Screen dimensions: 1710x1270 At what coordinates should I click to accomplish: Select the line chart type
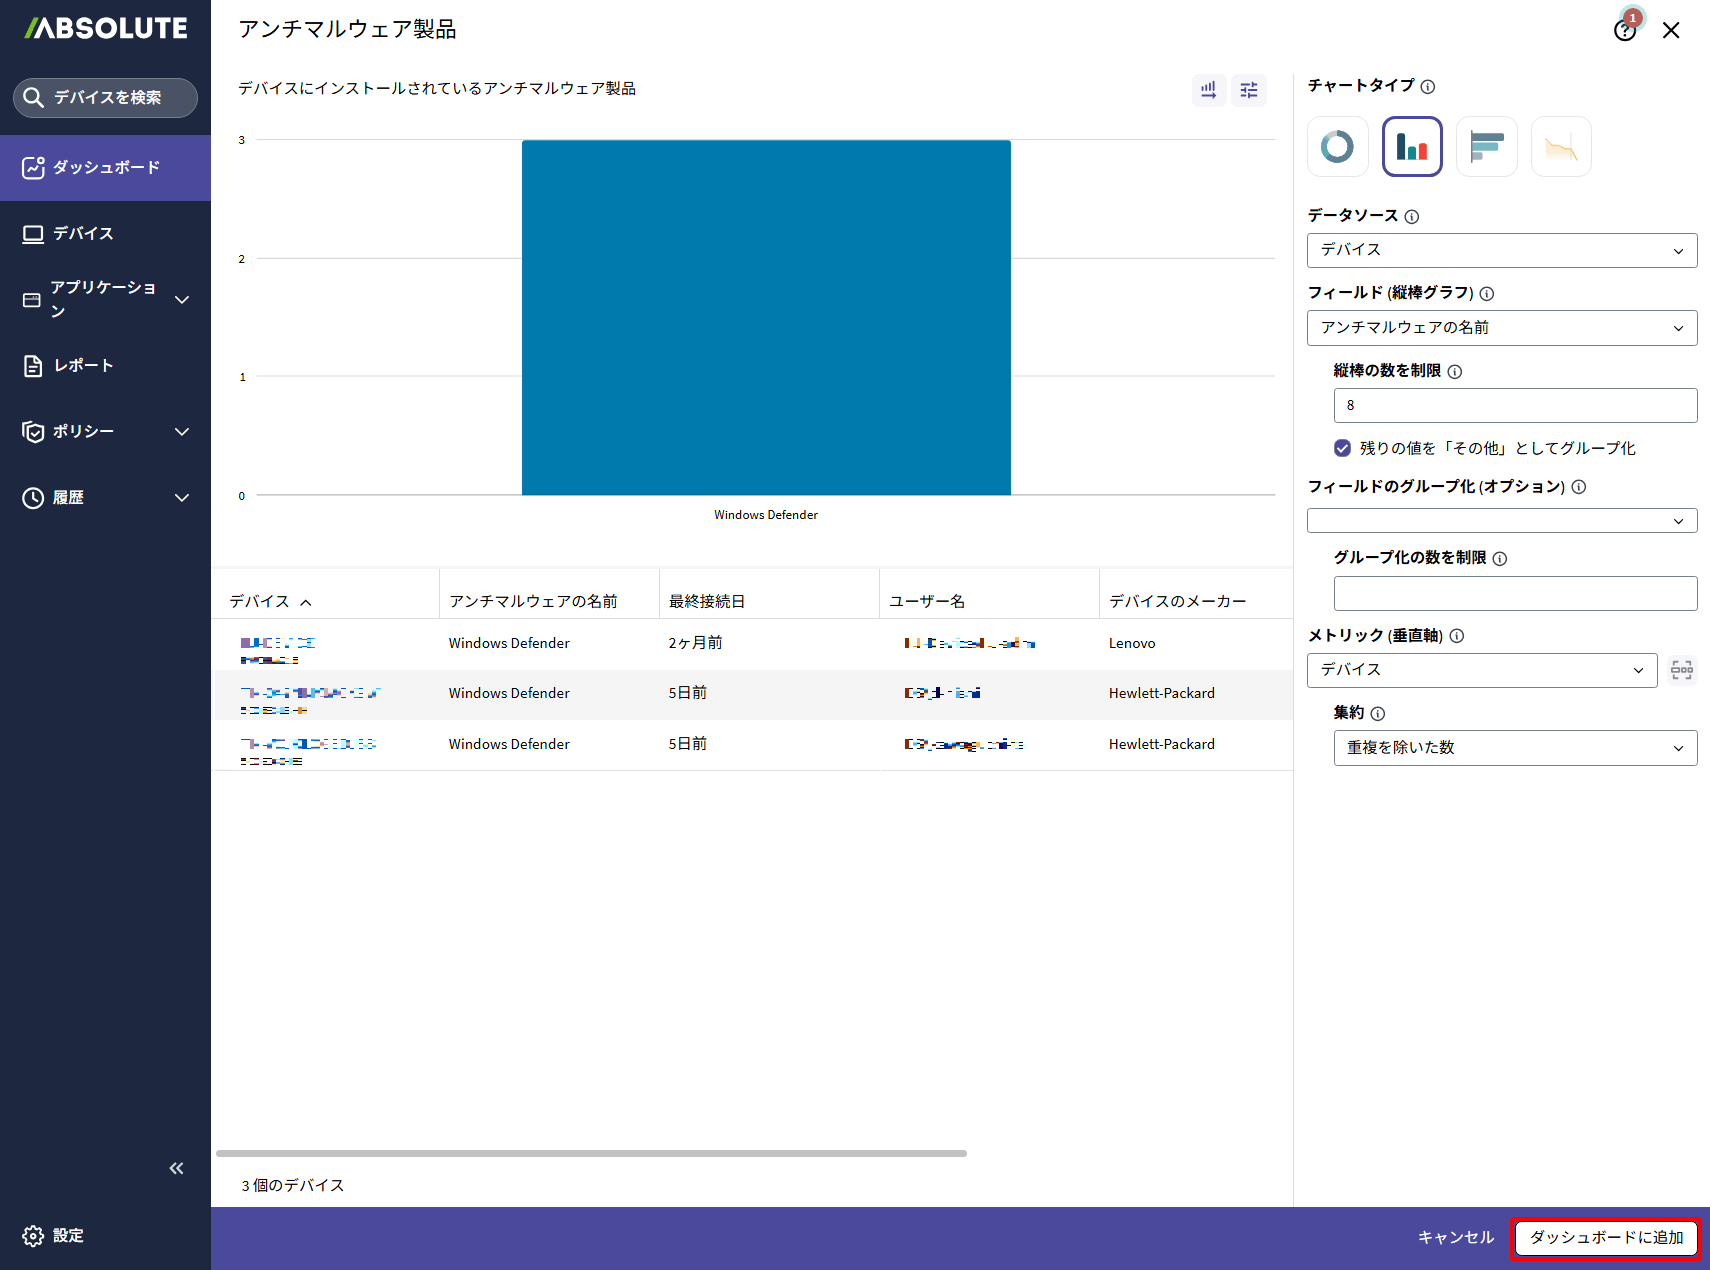point(1561,147)
